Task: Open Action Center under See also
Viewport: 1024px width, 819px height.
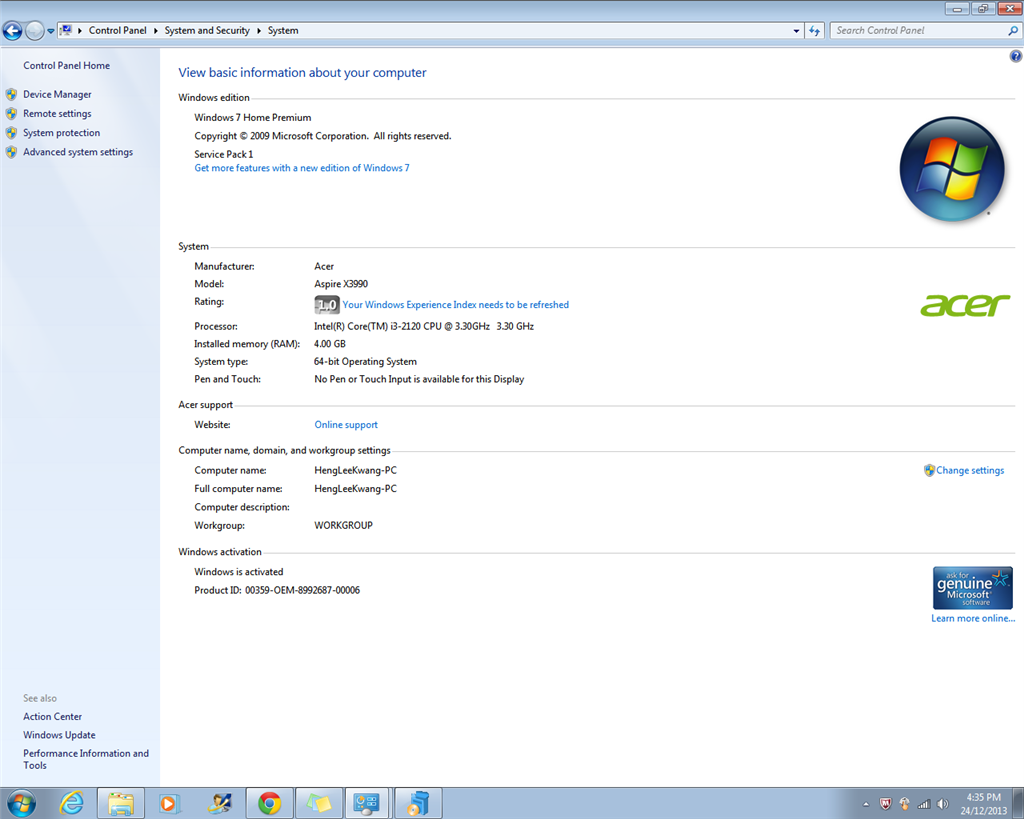Action: [52, 716]
